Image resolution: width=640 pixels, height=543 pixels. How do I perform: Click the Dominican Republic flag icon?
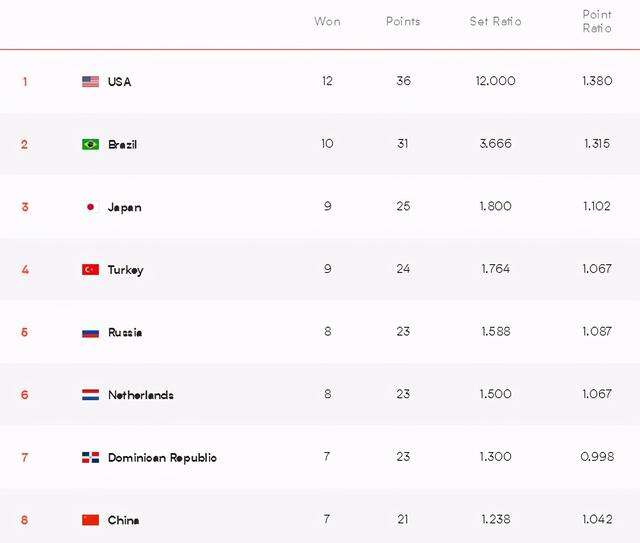[90, 457]
